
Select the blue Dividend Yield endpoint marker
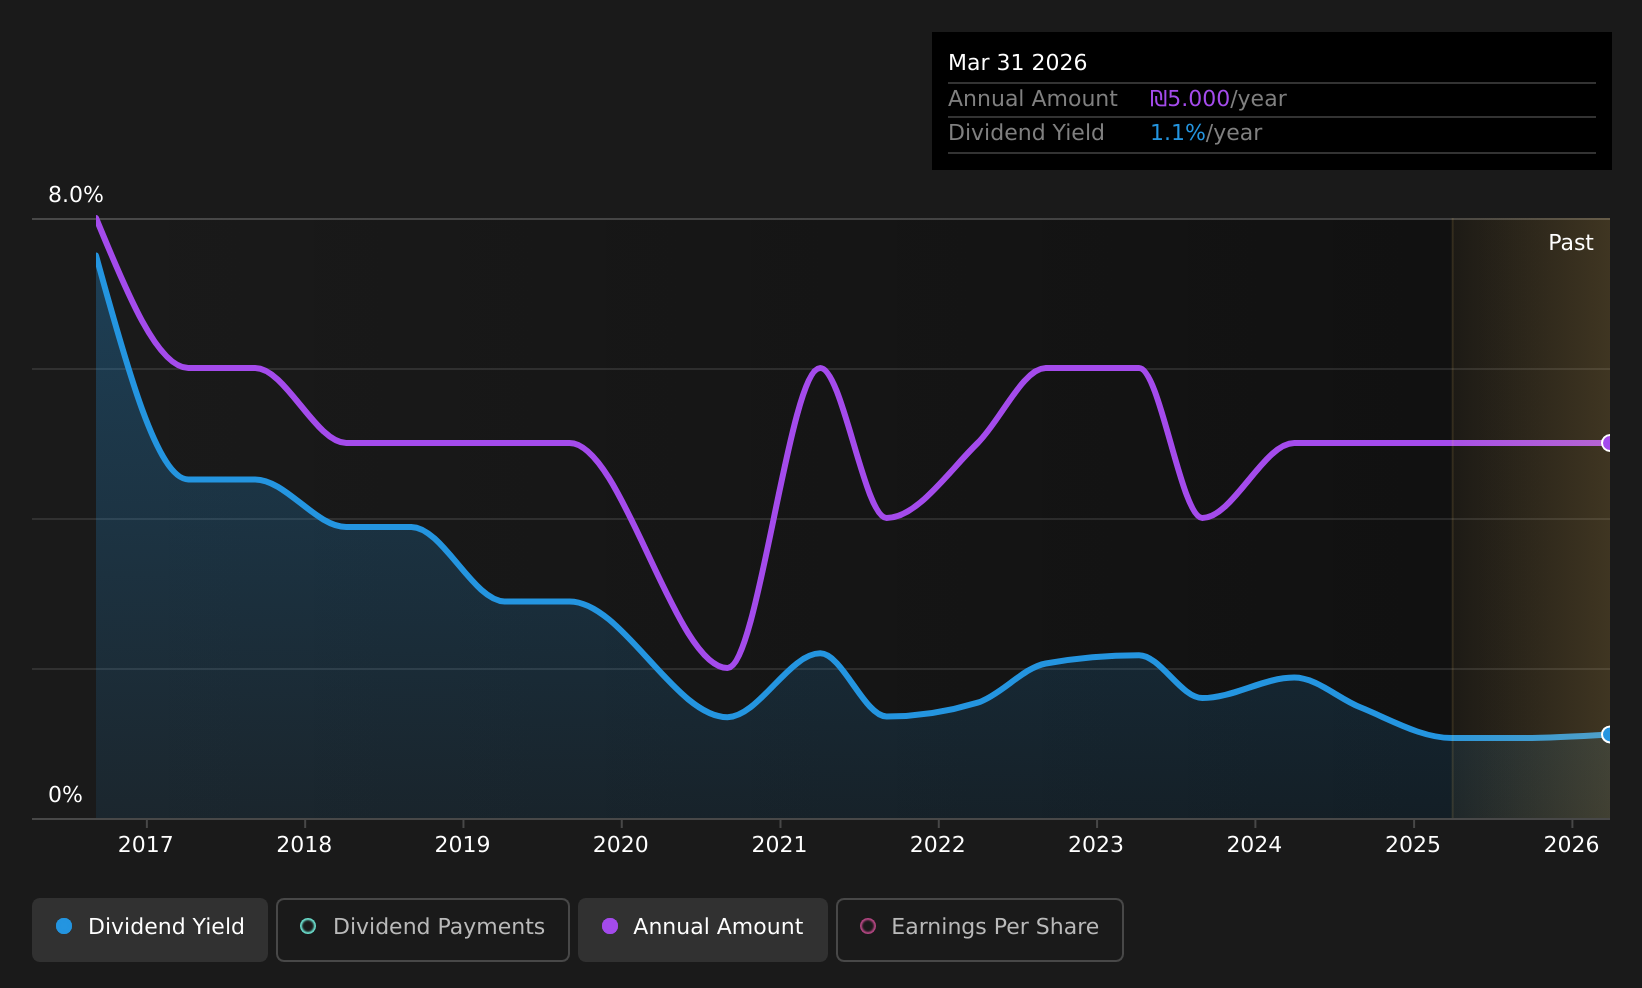(x=1608, y=734)
